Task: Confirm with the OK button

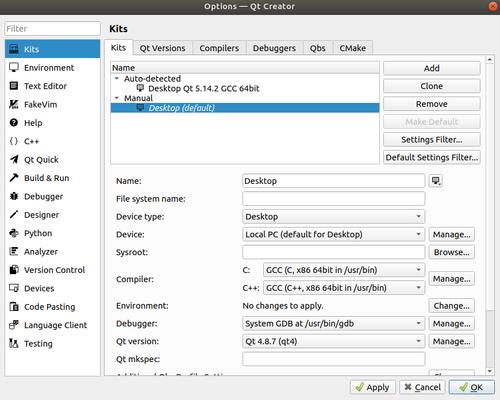Action: point(471,387)
